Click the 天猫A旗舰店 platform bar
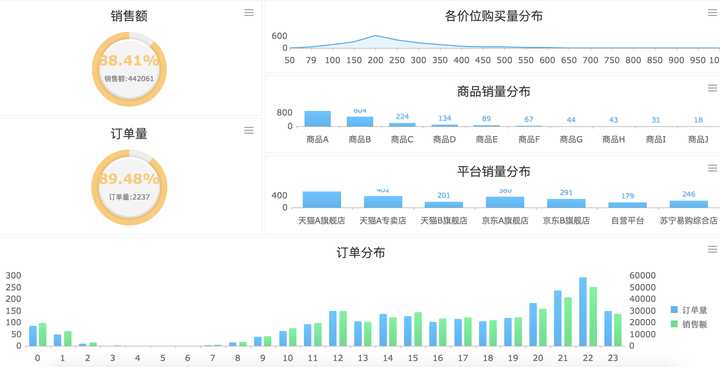This screenshot has width=720, height=367. 322,199
